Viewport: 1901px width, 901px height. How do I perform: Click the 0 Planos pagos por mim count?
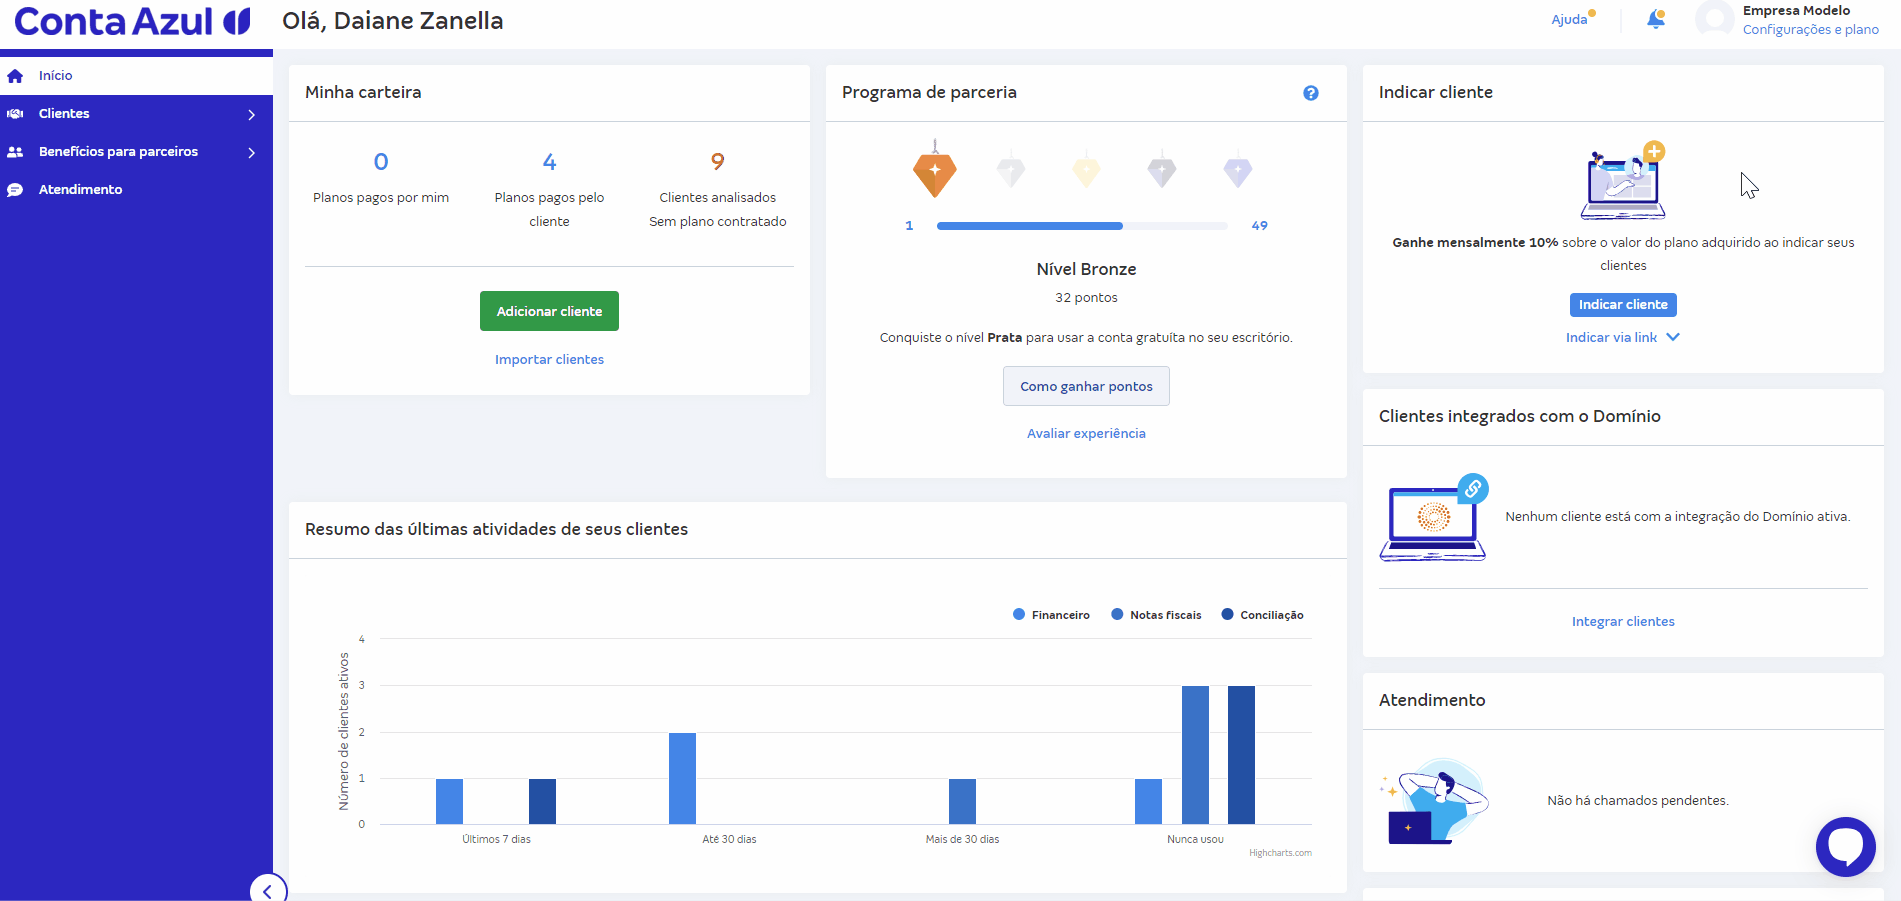381,162
